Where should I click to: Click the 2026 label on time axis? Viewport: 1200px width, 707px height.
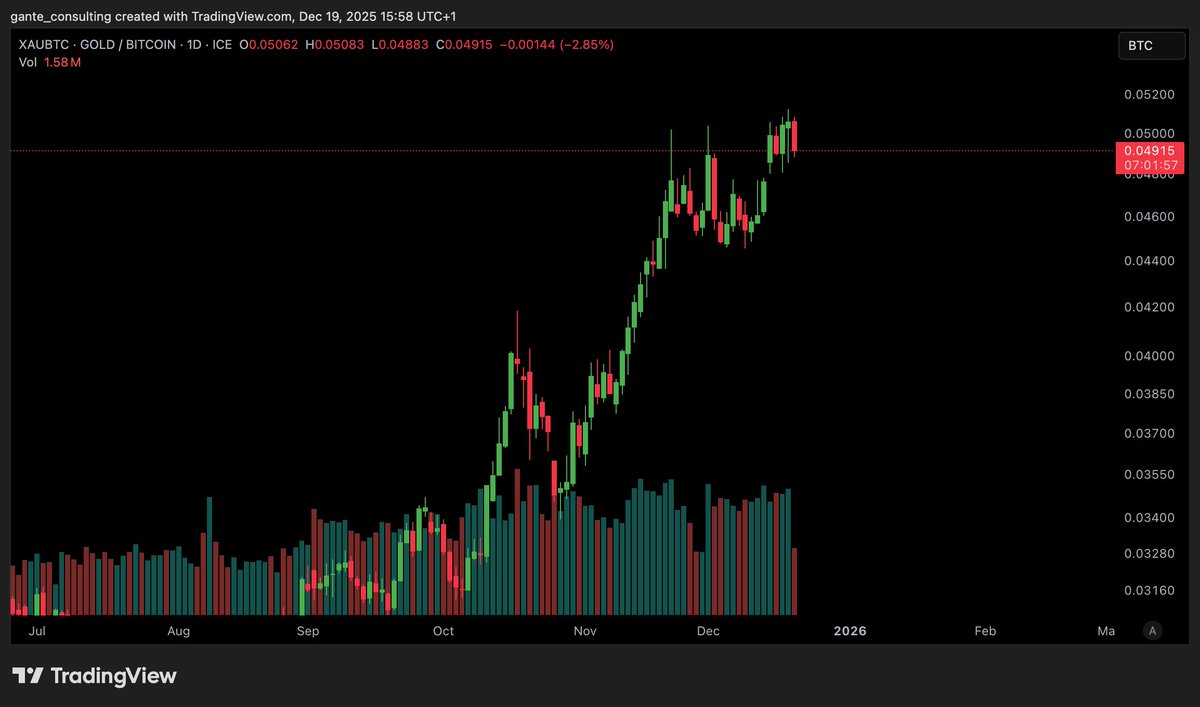[x=850, y=631]
